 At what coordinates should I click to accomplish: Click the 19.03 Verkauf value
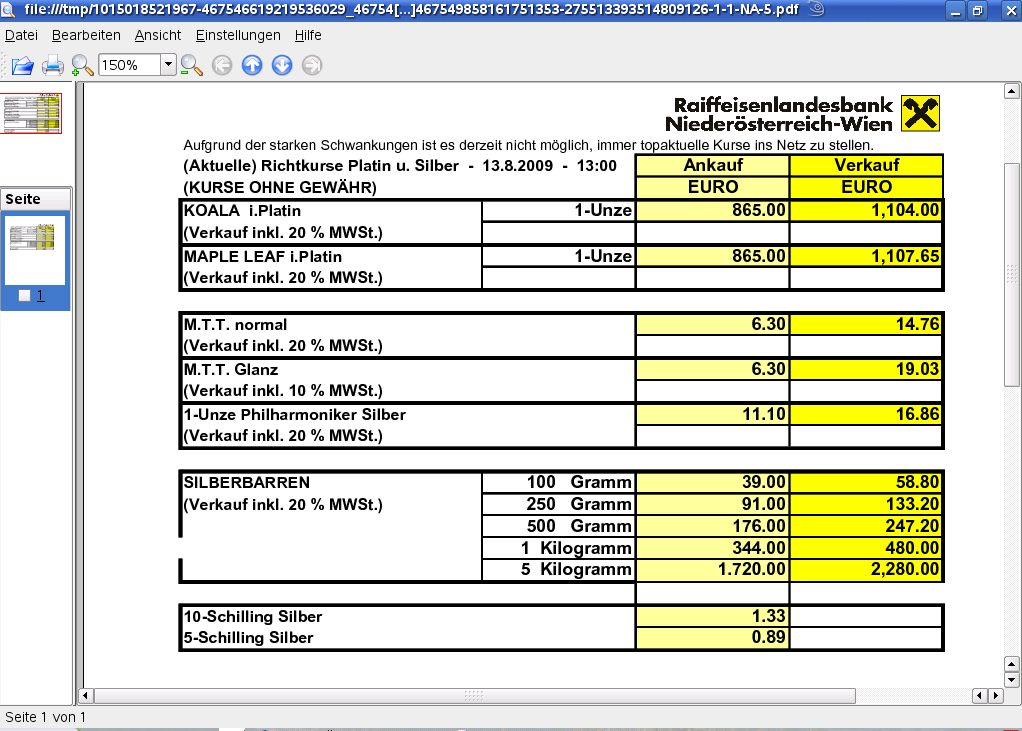tap(918, 369)
